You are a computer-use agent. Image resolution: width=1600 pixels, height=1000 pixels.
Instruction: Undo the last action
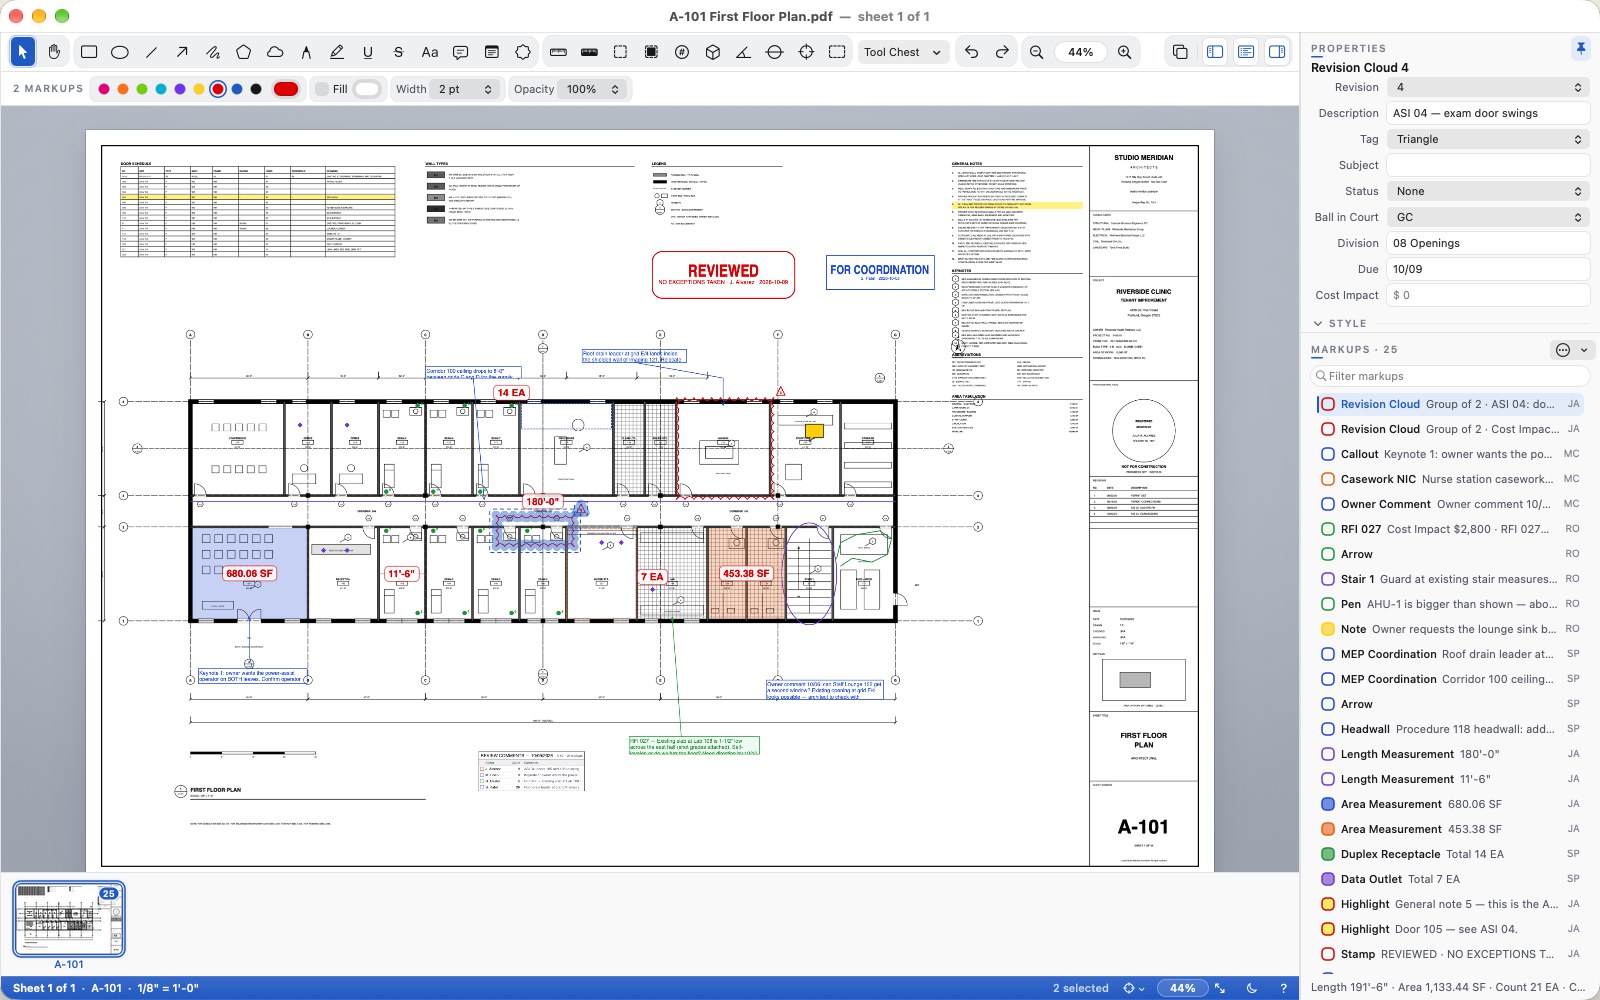(x=971, y=52)
